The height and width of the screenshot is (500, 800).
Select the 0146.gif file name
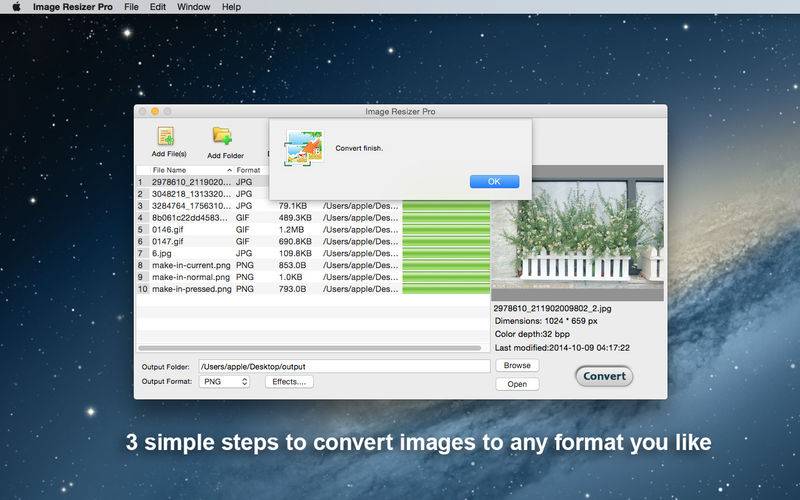pos(167,230)
